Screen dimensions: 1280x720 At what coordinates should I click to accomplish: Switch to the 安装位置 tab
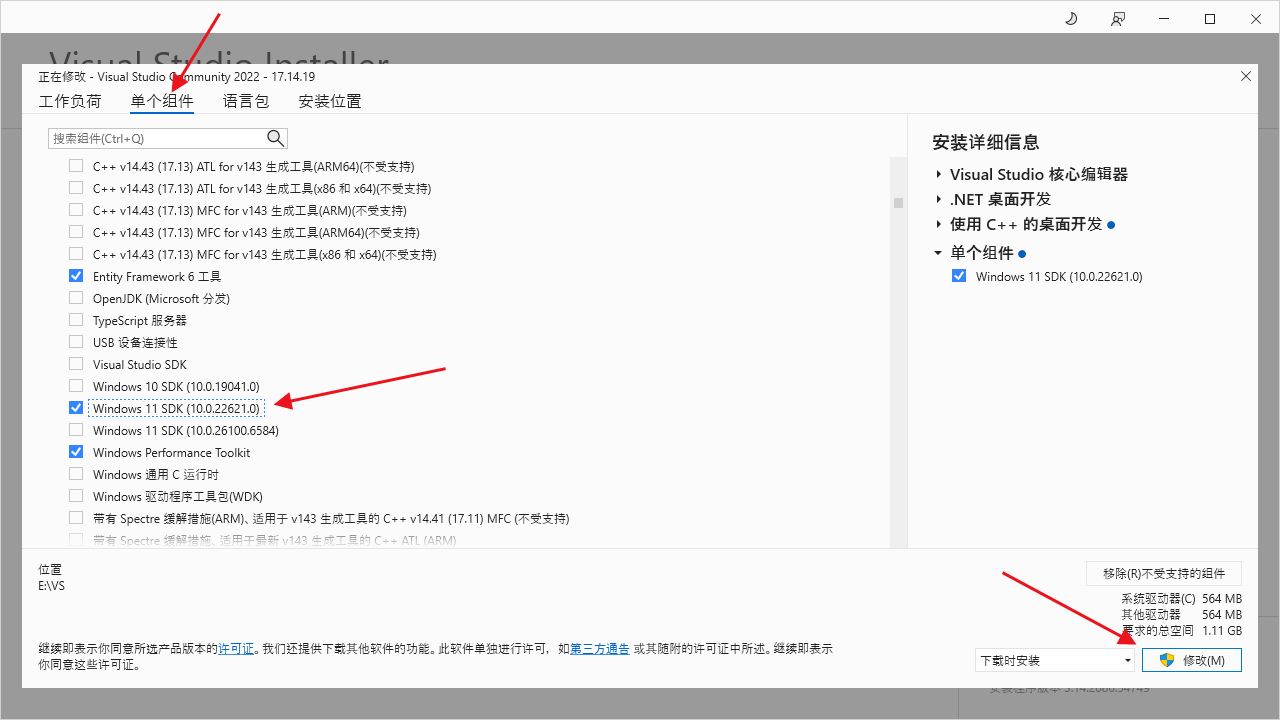[329, 100]
